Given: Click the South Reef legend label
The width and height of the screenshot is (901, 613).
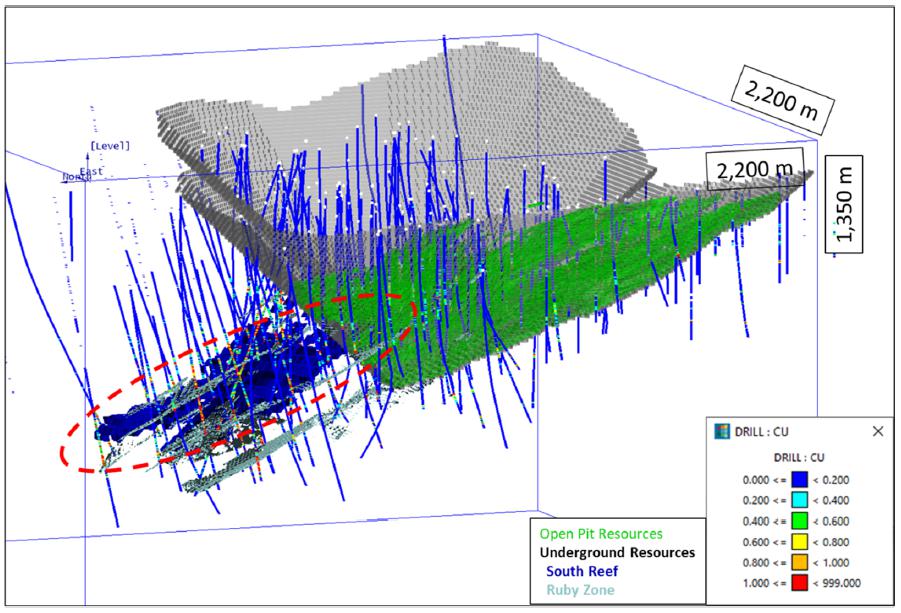Looking at the screenshot, I should click(x=582, y=571).
